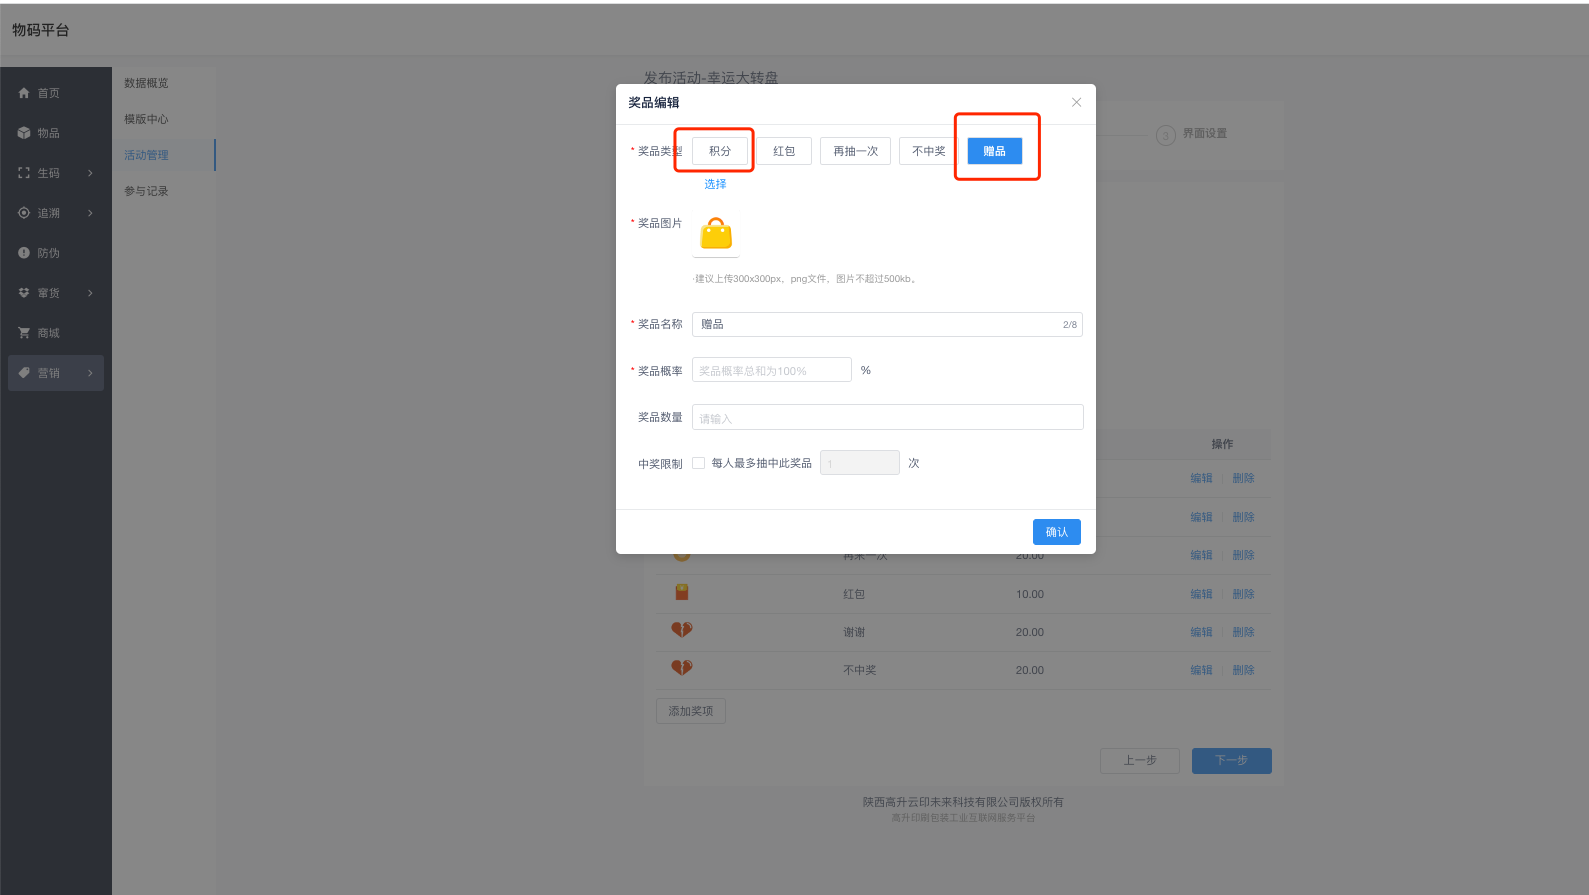1589x895 pixels.
Task: Select 不中奖 prize type
Action: 929,151
